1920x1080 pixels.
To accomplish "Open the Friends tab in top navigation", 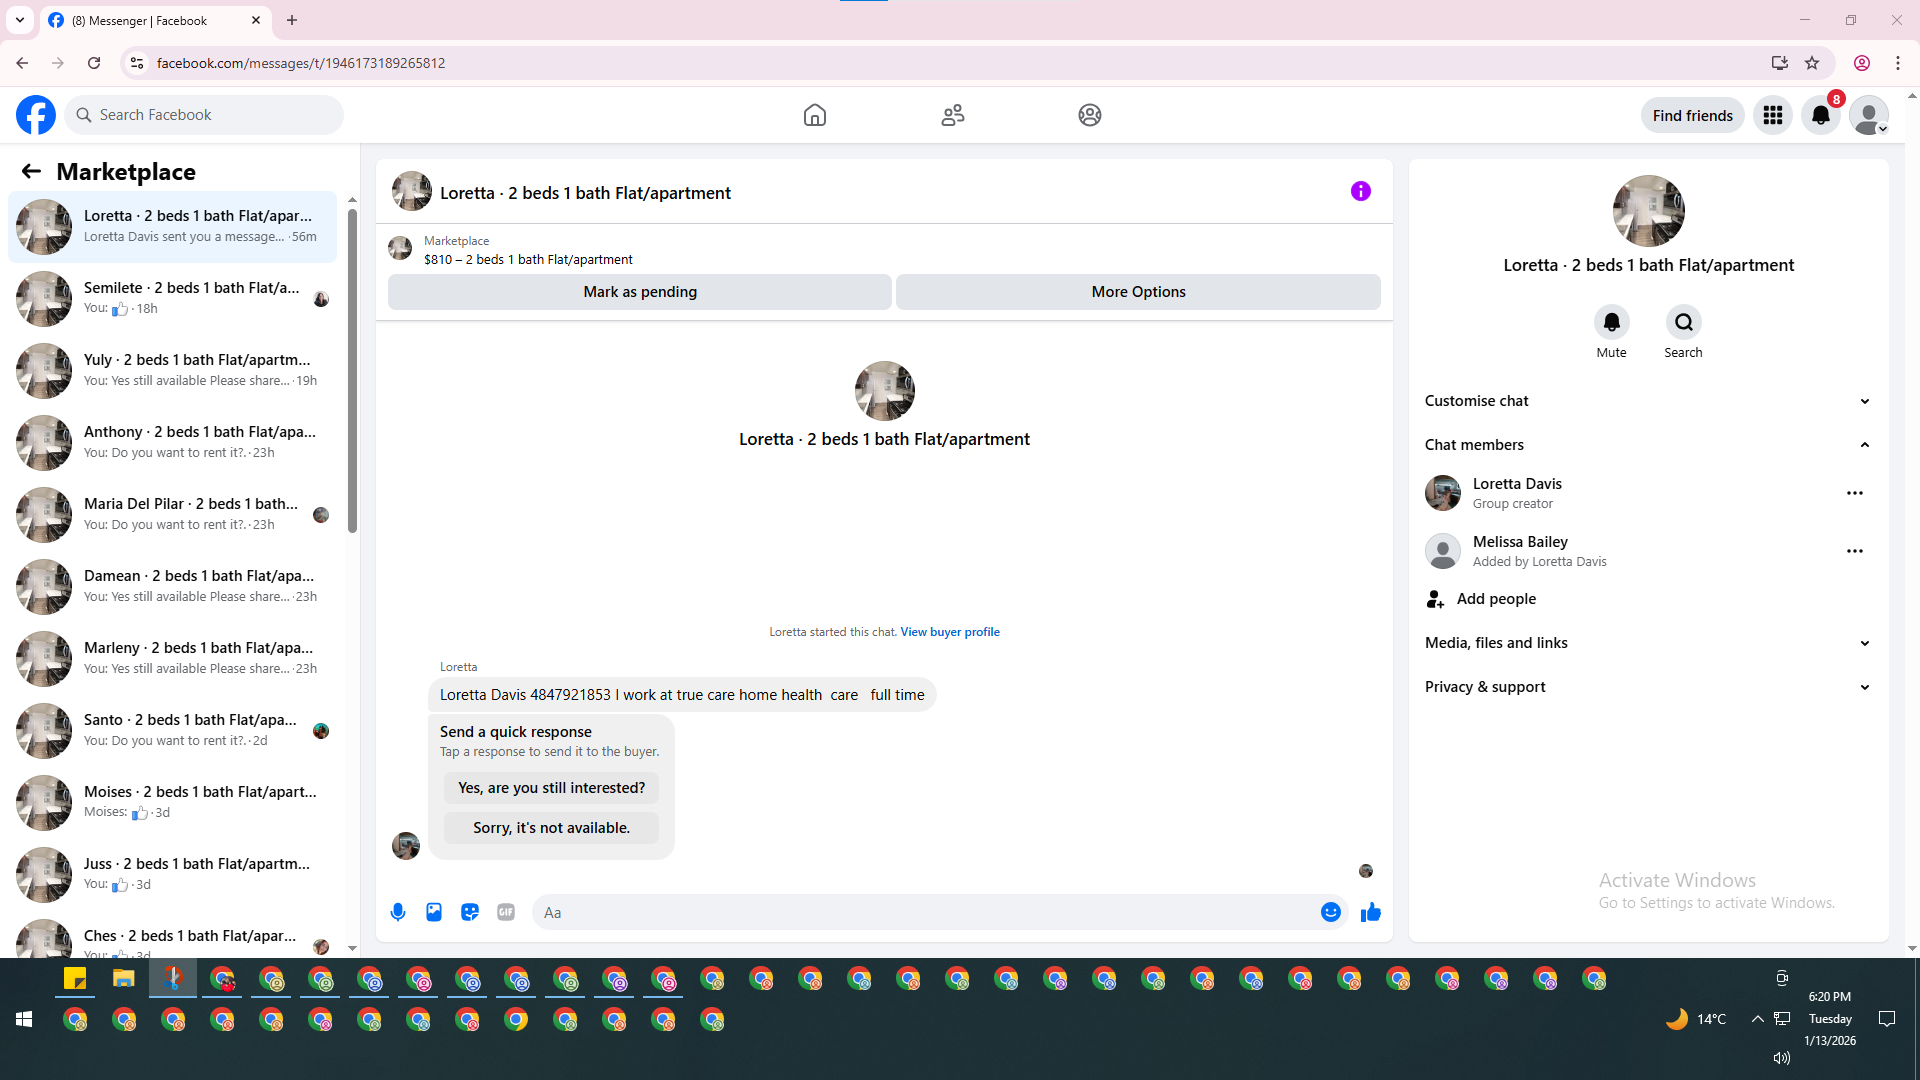I will pos(952,115).
